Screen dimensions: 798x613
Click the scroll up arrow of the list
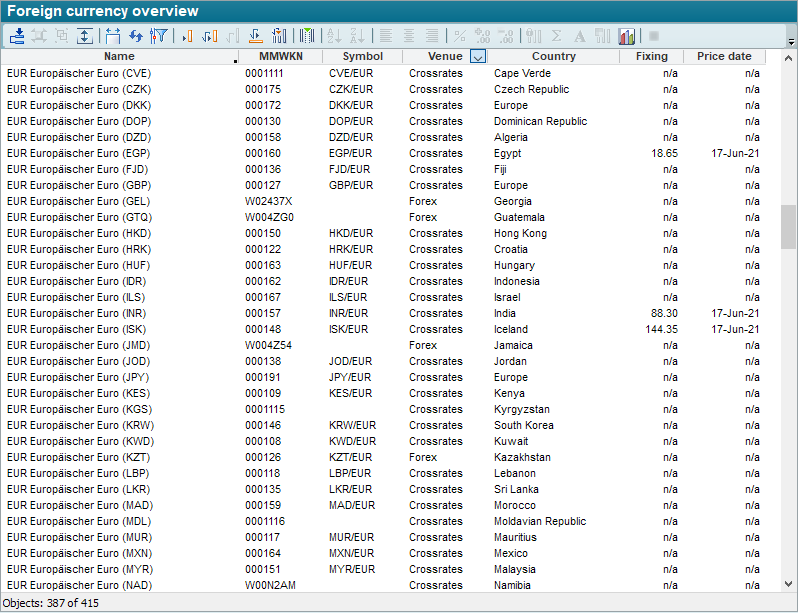(x=789, y=72)
